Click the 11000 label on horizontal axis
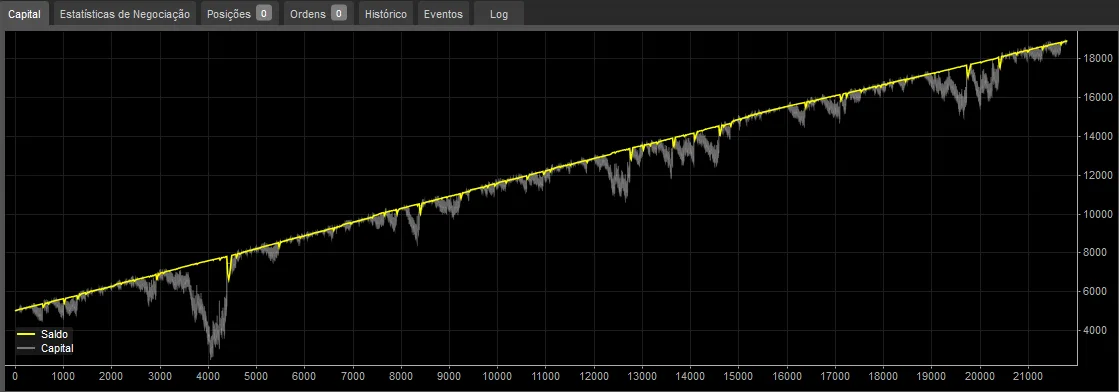Viewport: 1119px width, 392px height. pos(545,376)
